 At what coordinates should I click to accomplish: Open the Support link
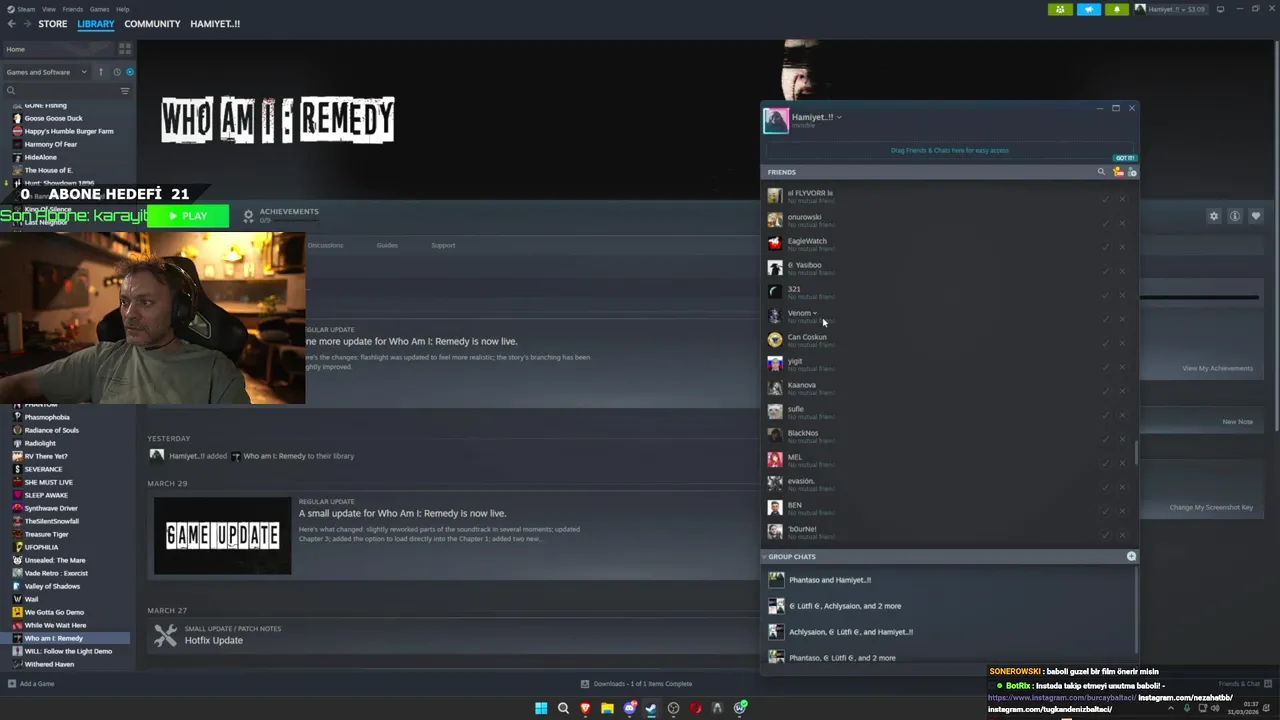443,245
